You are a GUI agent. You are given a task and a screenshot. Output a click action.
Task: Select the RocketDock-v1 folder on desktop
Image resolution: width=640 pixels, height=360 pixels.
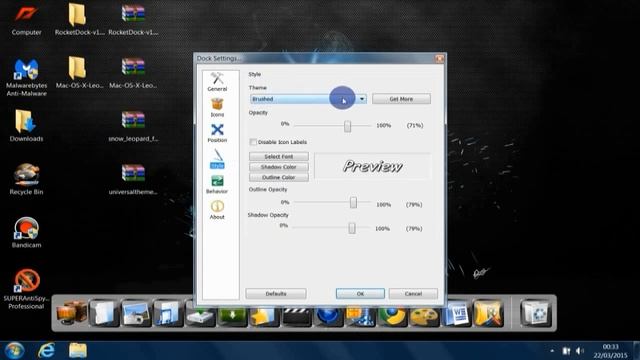pos(79,19)
